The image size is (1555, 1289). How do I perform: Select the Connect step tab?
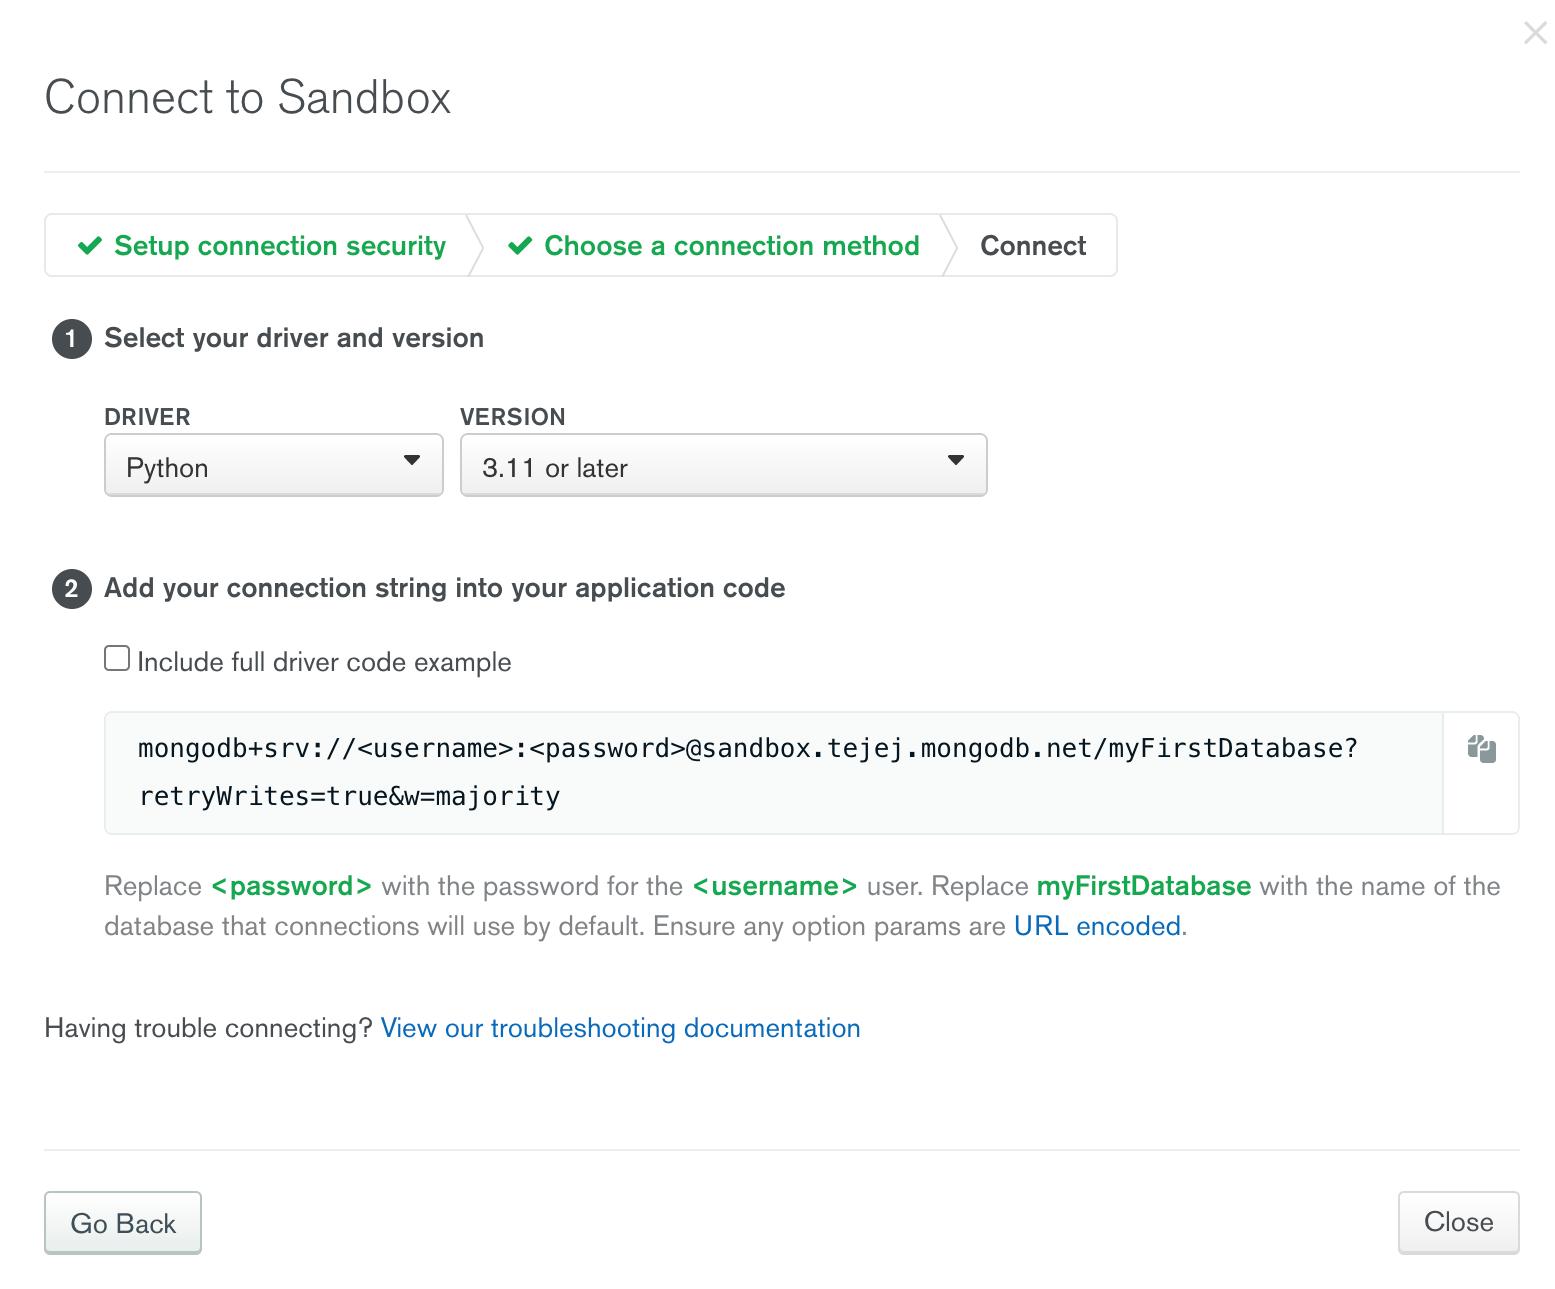pyautogui.click(x=1033, y=245)
